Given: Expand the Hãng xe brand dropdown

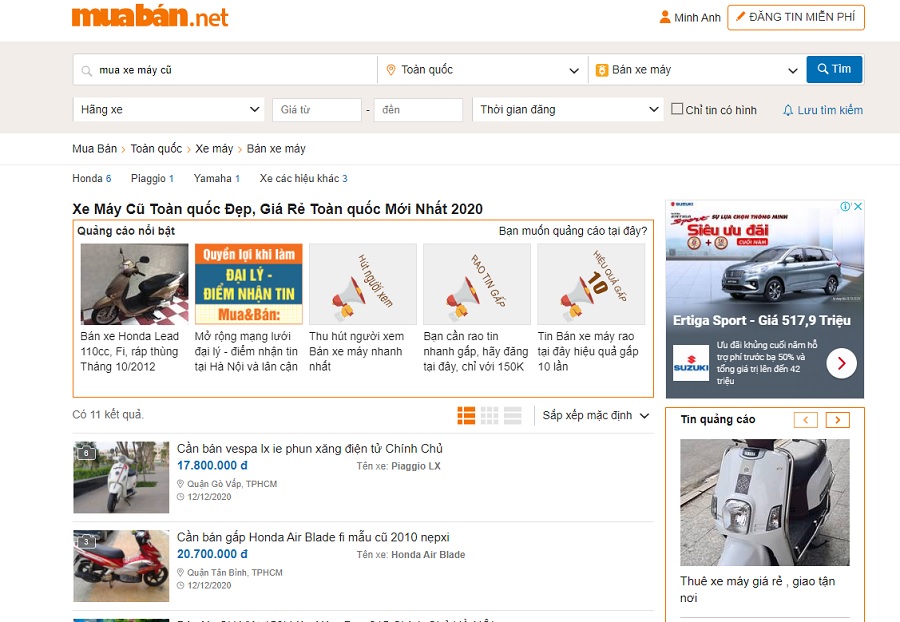Looking at the screenshot, I should coord(169,110).
